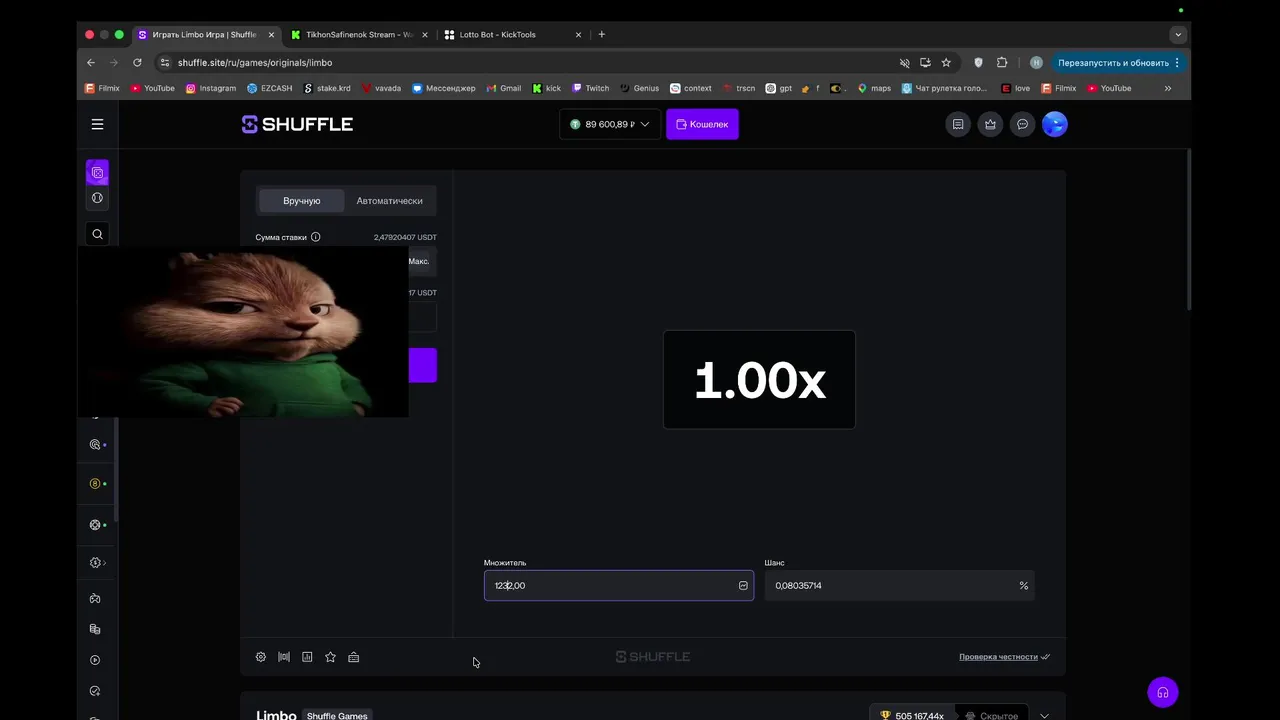Screen dimensions: 1280x720
Task: Add Limbo to favorites with star icon
Action: pyautogui.click(x=330, y=657)
